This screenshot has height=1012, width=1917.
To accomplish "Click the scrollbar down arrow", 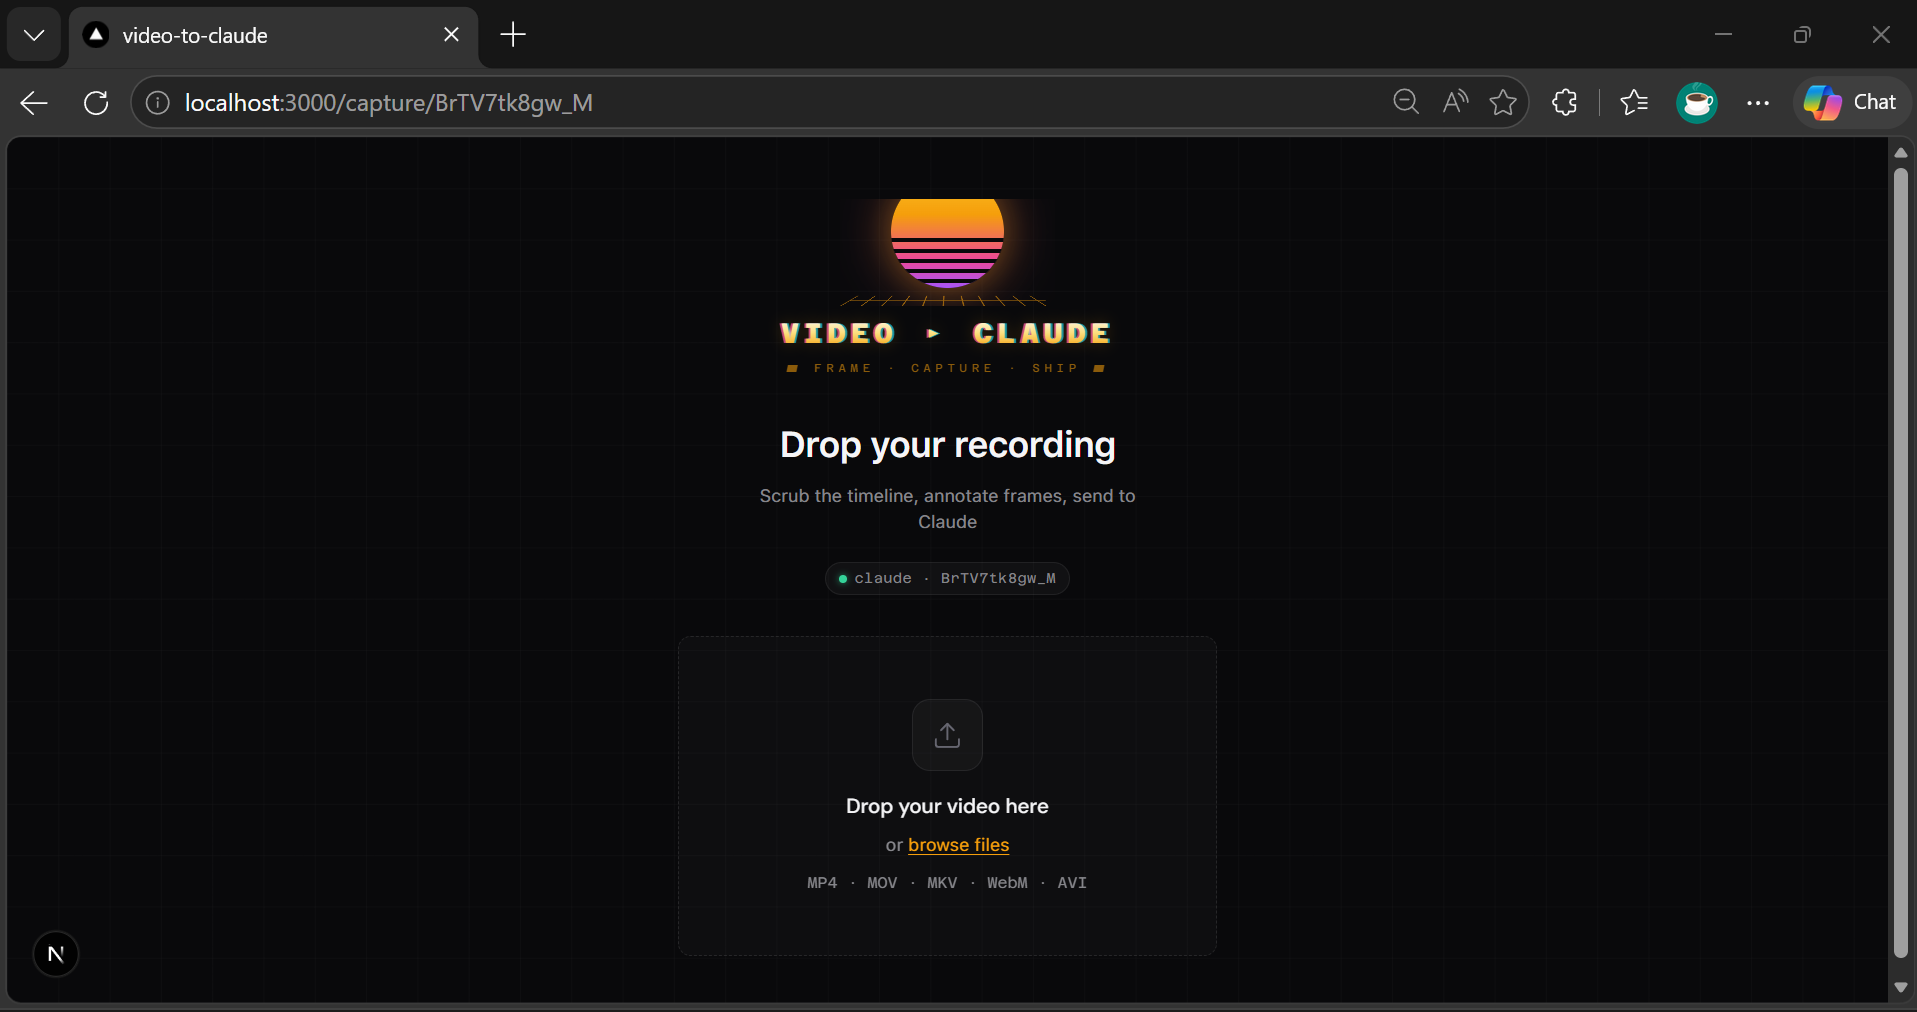I will pos(1901,987).
